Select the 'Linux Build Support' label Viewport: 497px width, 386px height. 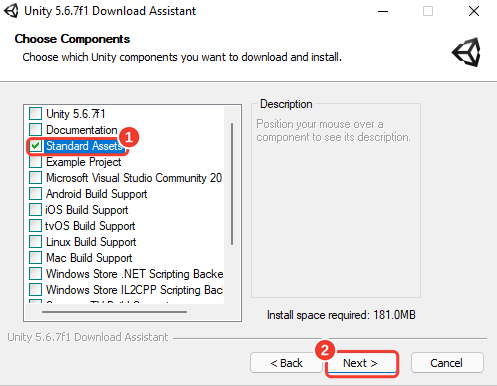pos(91,242)
